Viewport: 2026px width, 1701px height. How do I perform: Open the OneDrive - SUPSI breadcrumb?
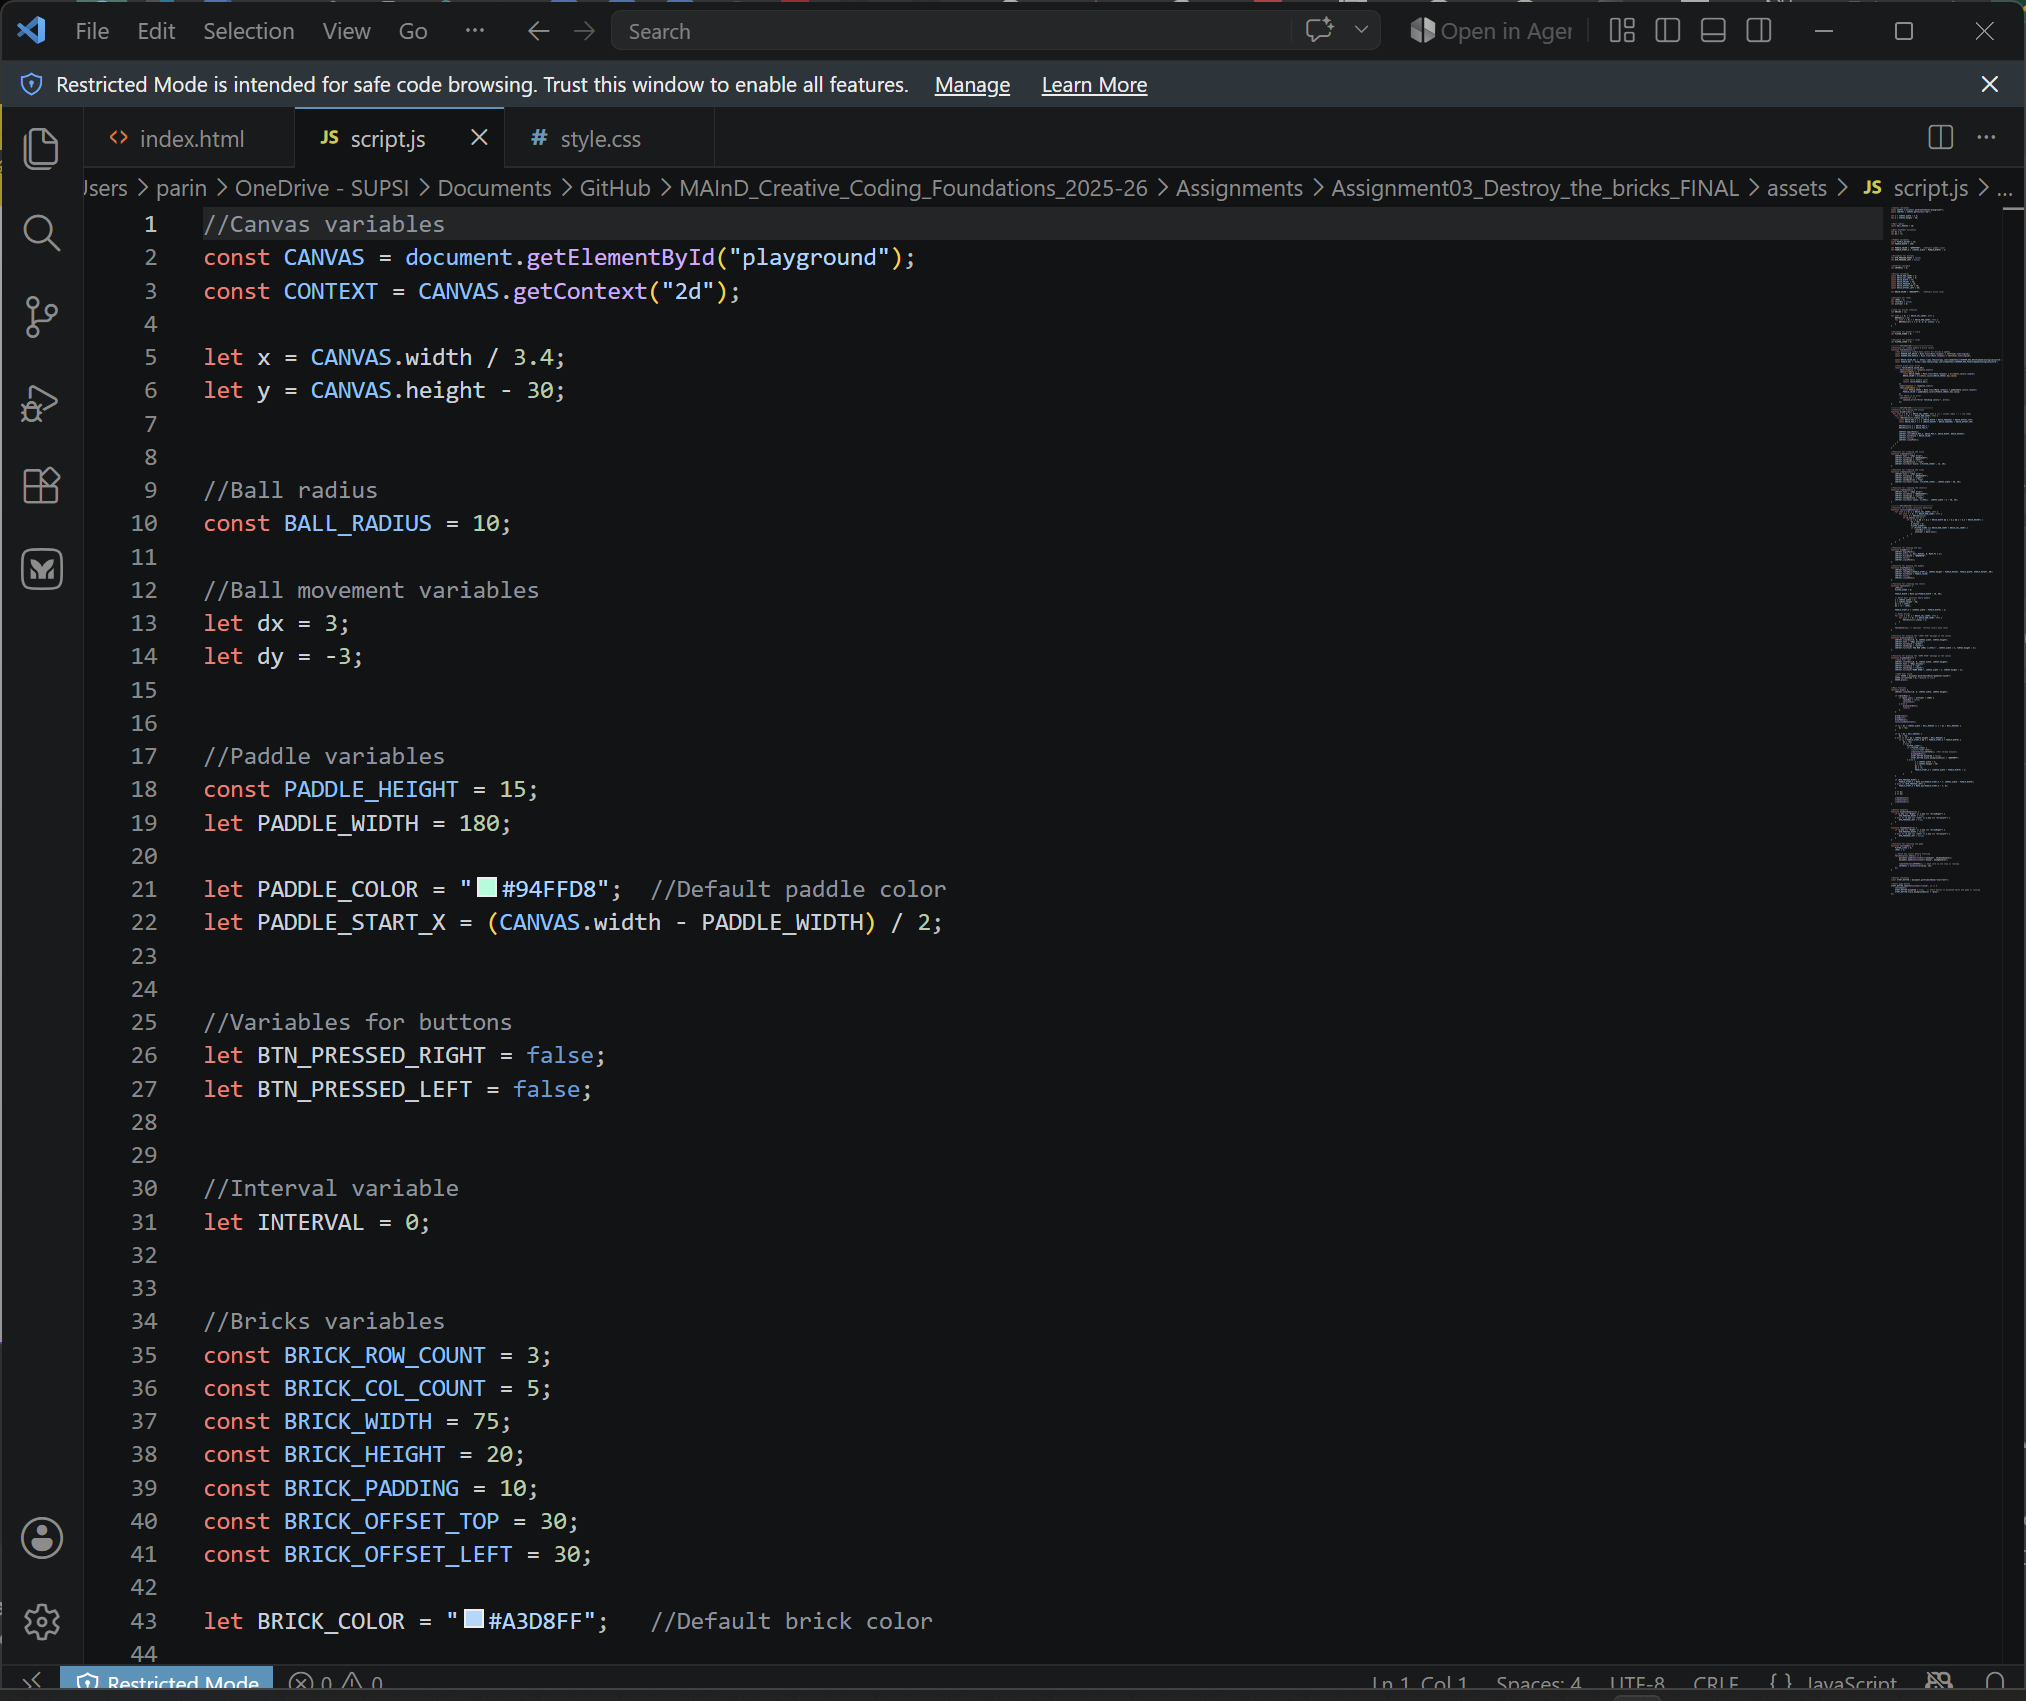tap(322, 188)
